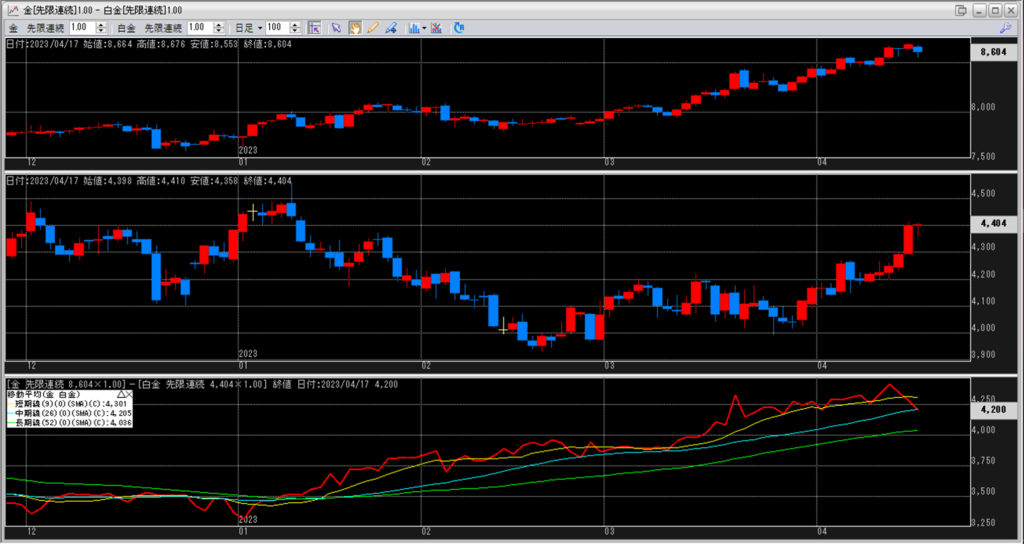Click the restore-down window icon in title bar
The image size is (1024, 544).
tap(961, 10)
